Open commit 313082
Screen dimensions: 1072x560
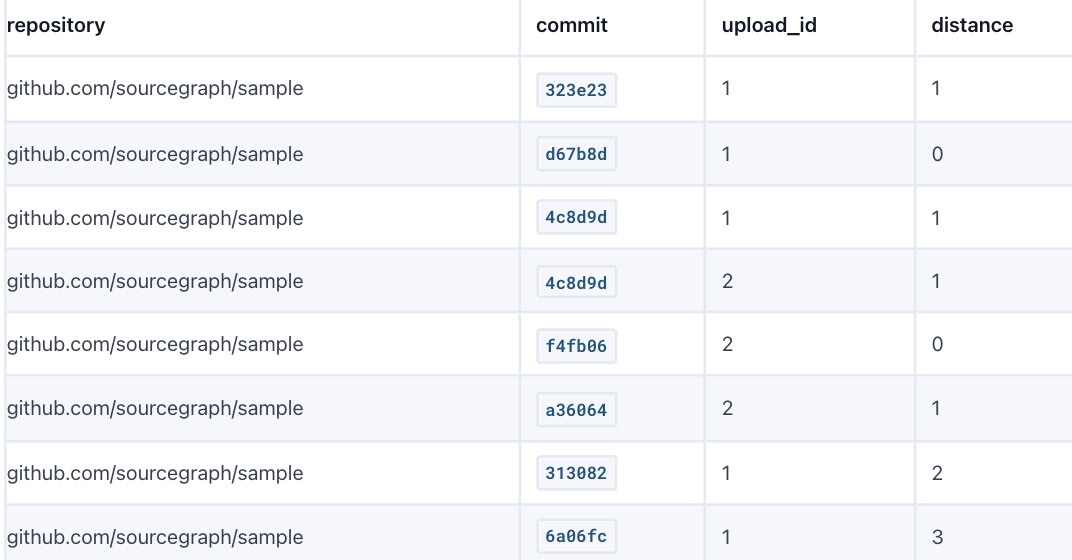[576, 473]
